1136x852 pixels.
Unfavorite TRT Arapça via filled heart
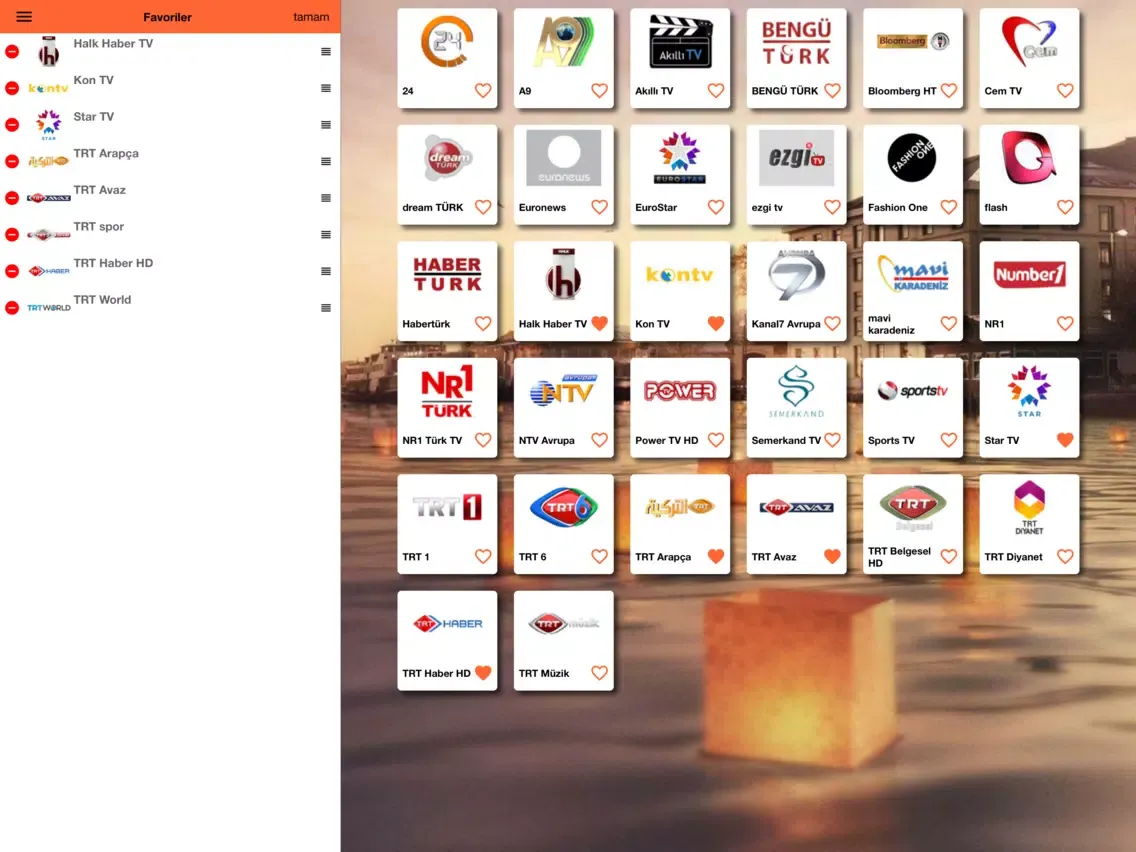tap(716, 556)
